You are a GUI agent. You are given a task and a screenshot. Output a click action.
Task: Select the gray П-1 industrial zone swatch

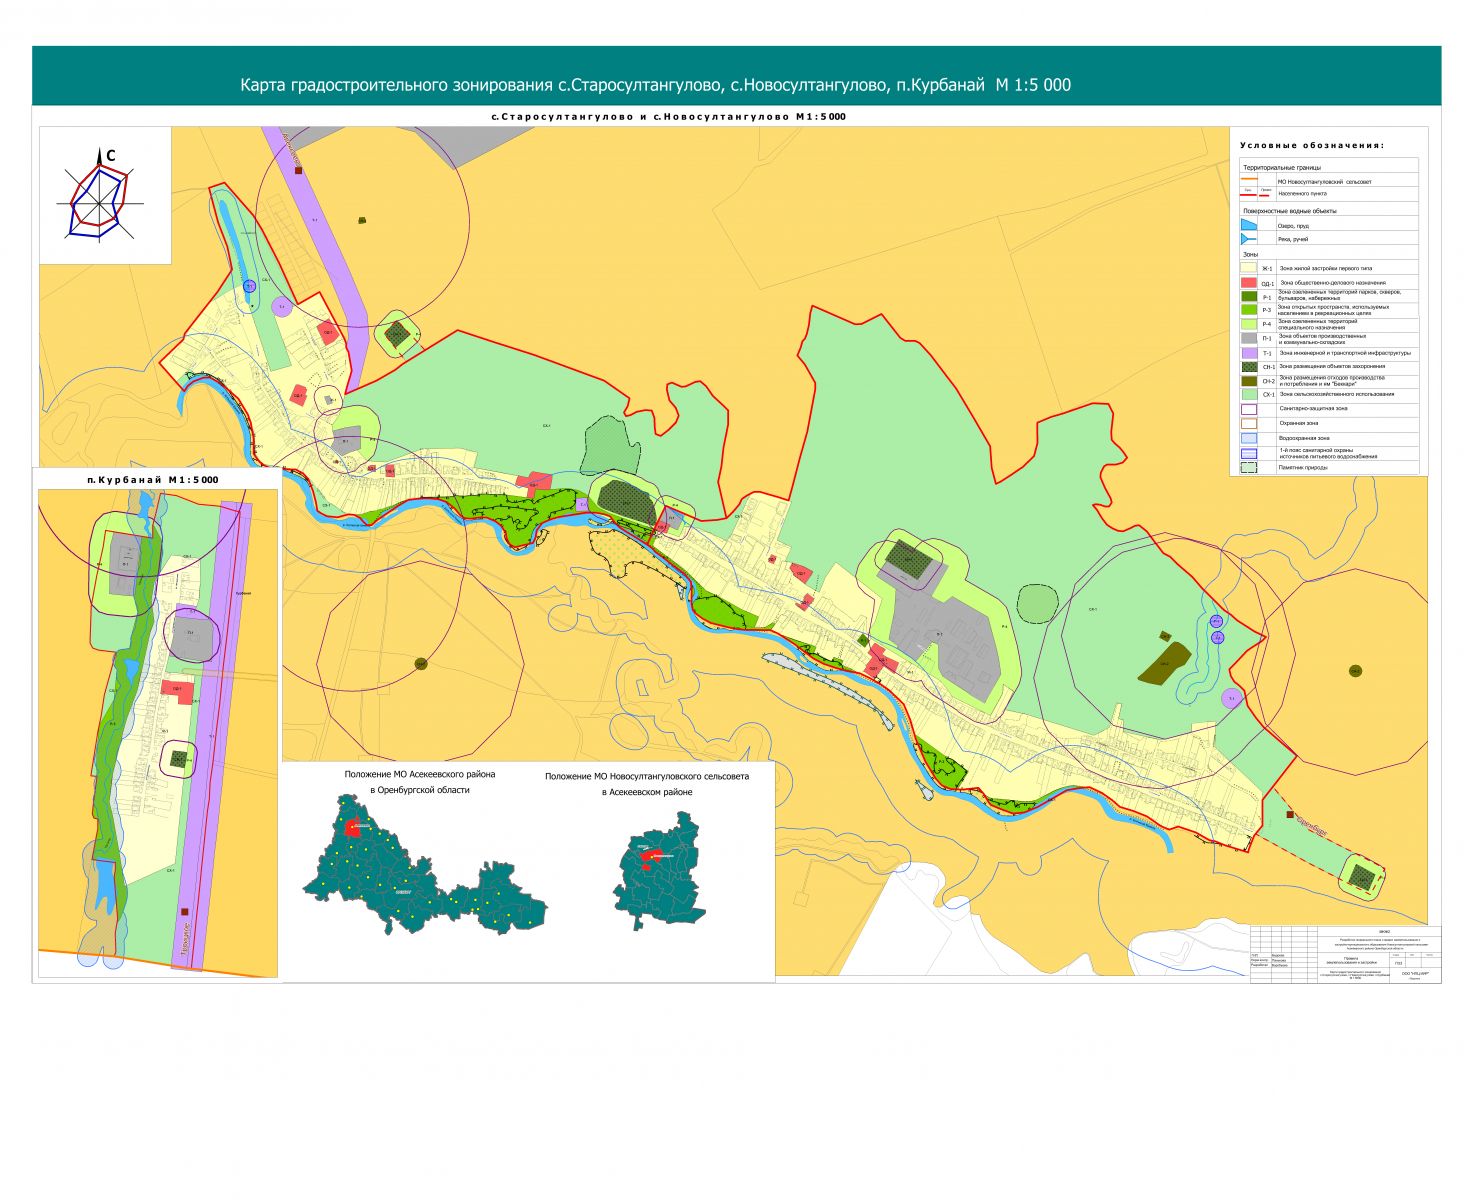click(x=1249, y=338)
